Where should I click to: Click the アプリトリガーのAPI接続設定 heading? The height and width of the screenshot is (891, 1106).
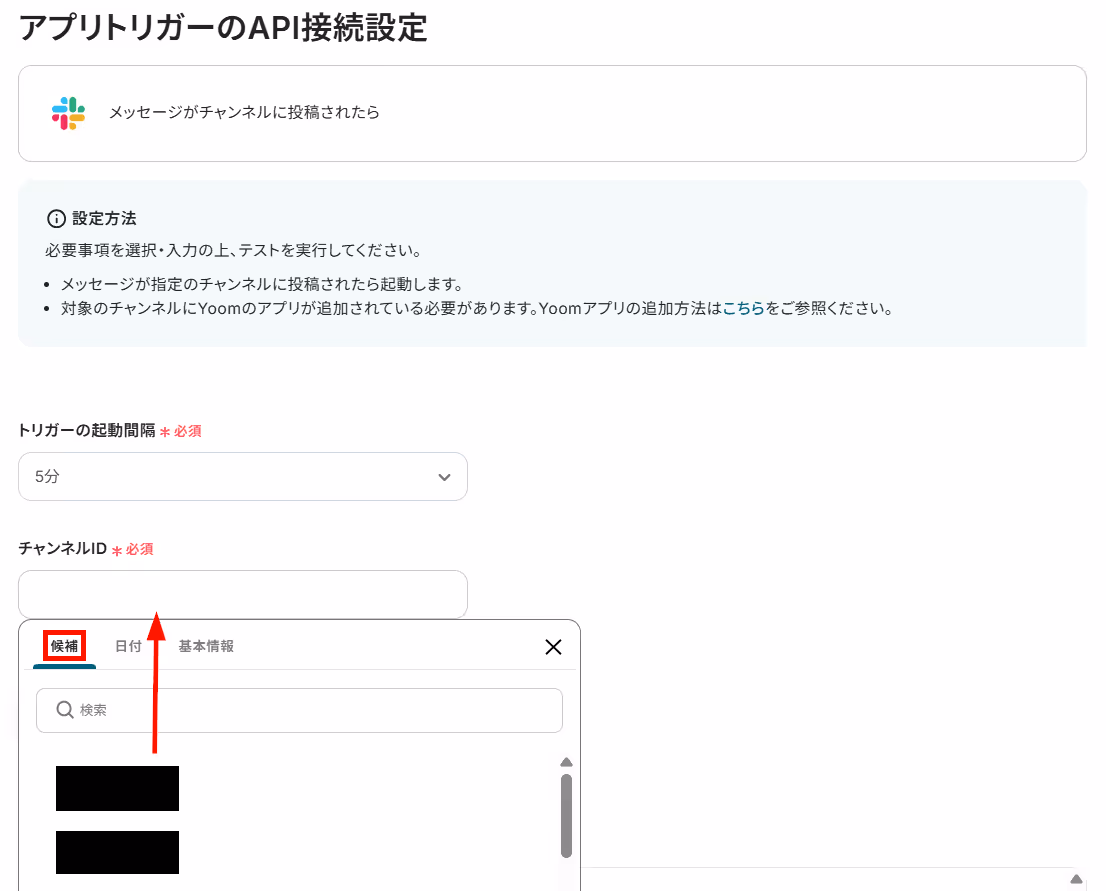pyautogui.click(x=223, y=28)
